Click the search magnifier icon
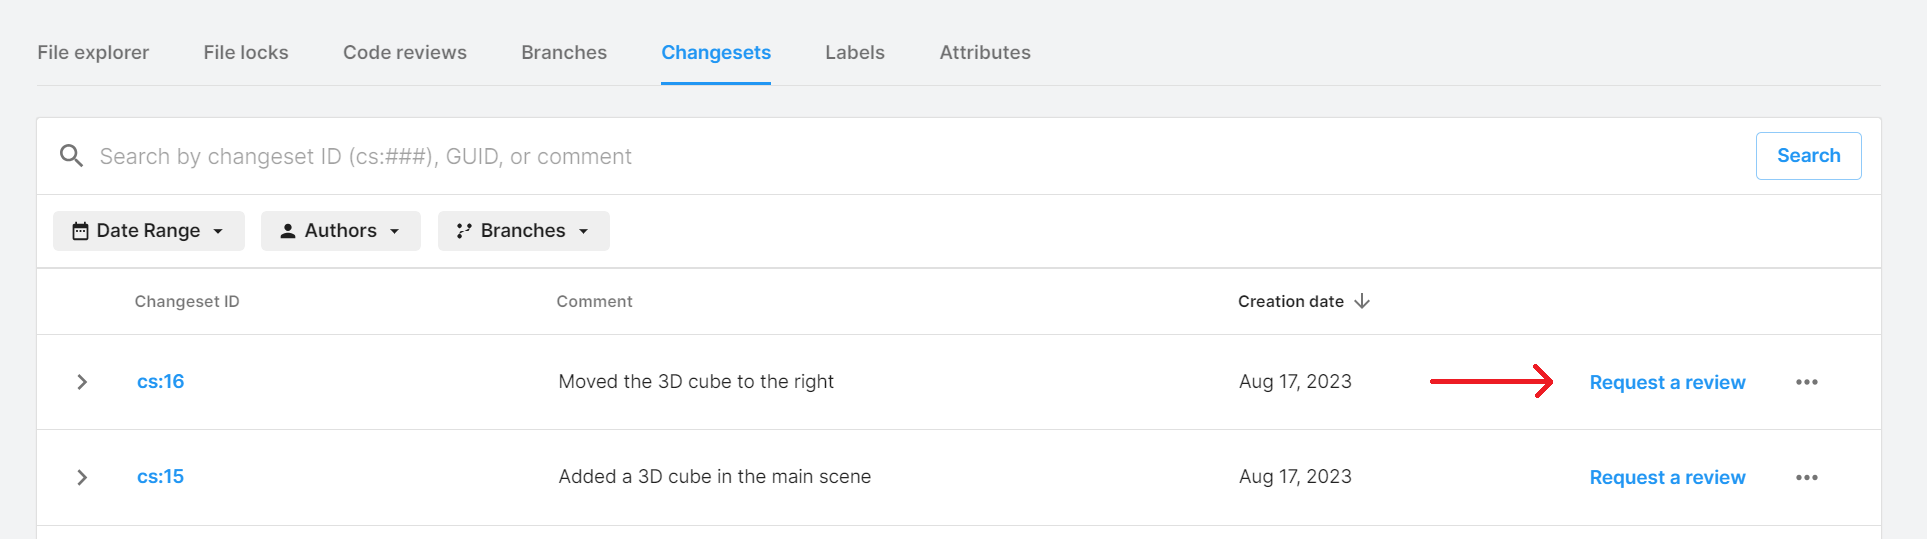 coord(71,156)
